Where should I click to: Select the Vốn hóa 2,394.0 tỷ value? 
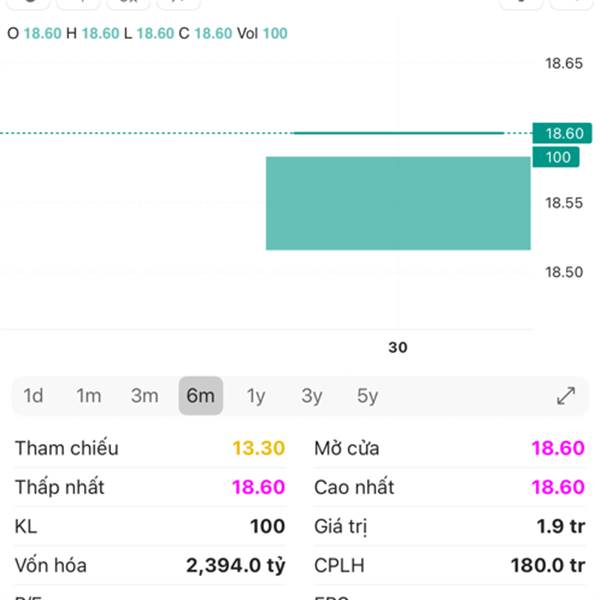click(236, 565)
